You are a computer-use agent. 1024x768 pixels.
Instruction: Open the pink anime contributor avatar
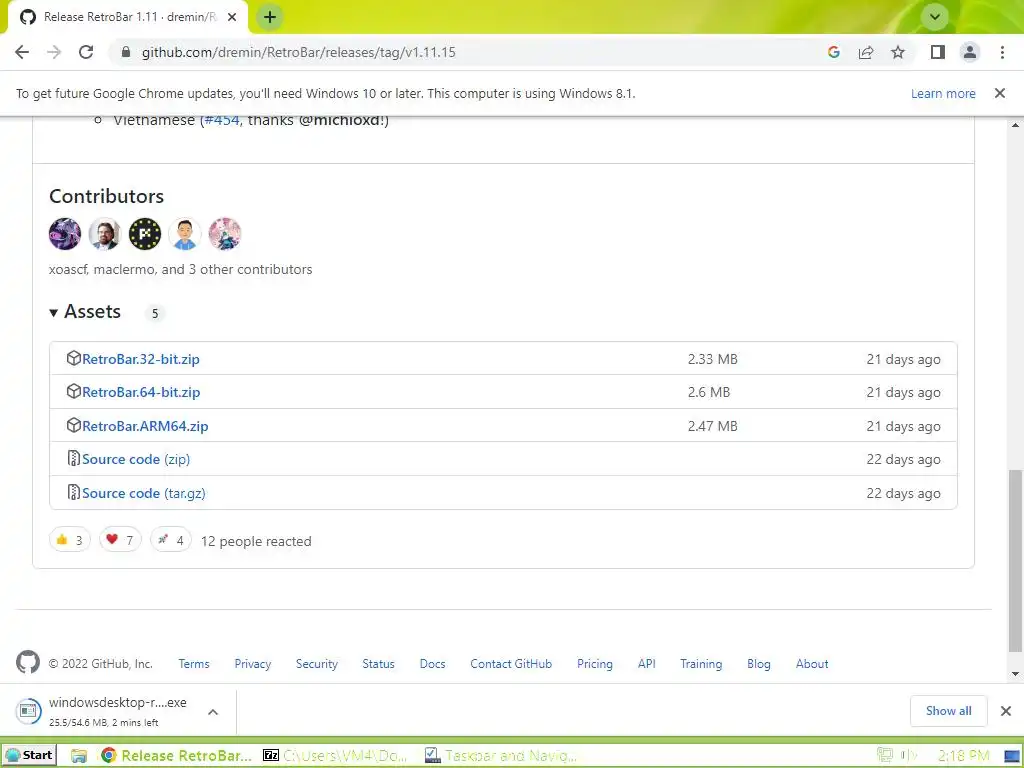(225, 234)
